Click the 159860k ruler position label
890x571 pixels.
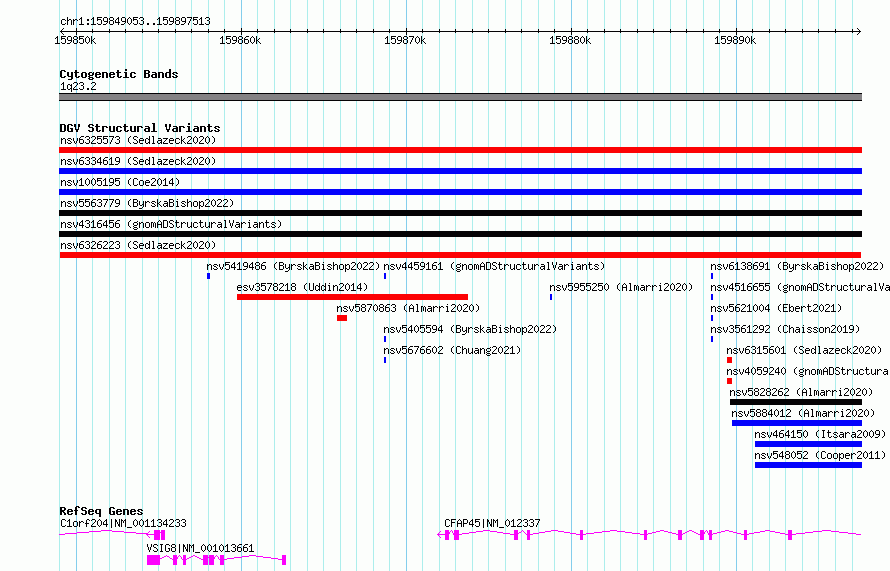pos(240,40)
